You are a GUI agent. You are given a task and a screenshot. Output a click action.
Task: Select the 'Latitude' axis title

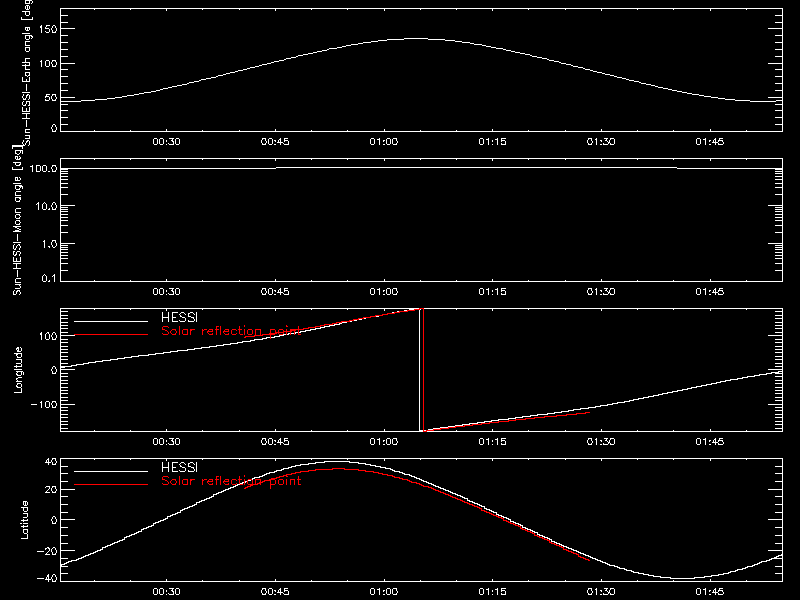click(x=24, y=520)
